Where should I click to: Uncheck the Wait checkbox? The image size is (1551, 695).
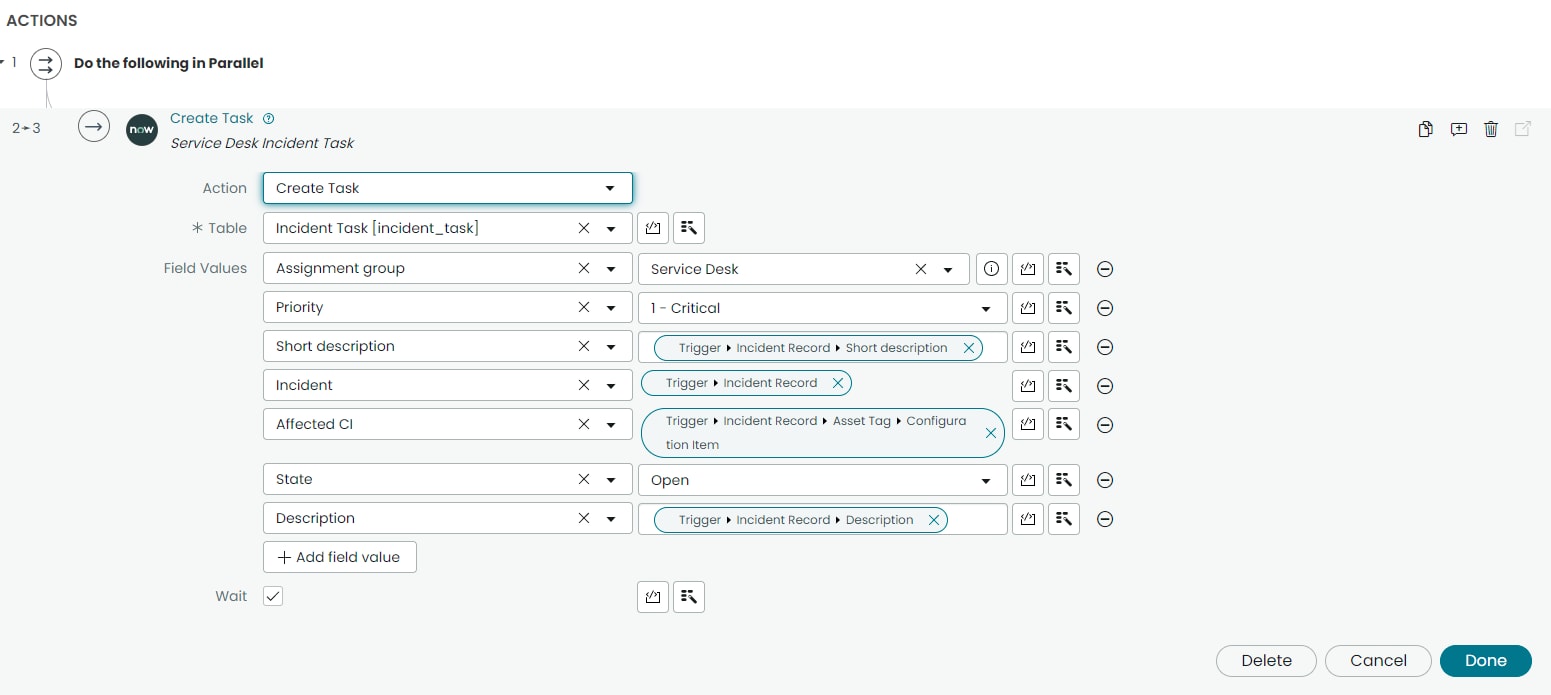tap(272, 596)
